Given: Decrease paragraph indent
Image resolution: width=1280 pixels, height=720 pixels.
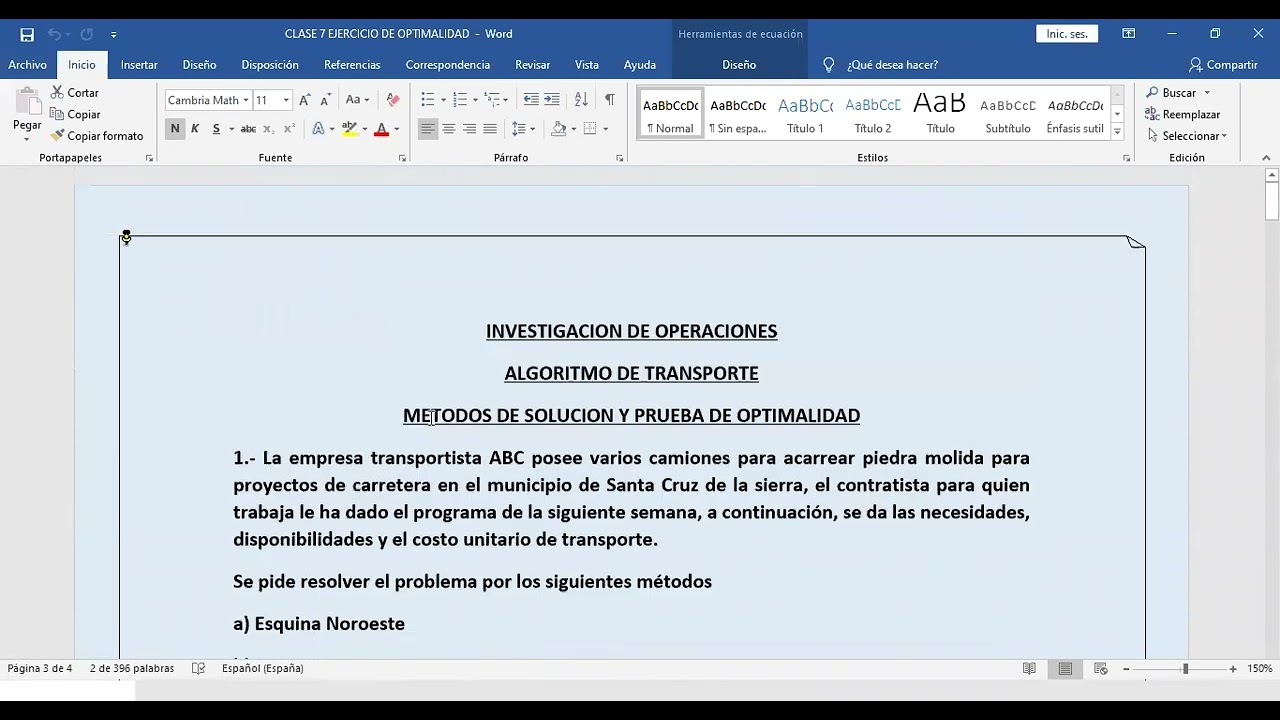Looking at the screenshot, I should point(531,100).
